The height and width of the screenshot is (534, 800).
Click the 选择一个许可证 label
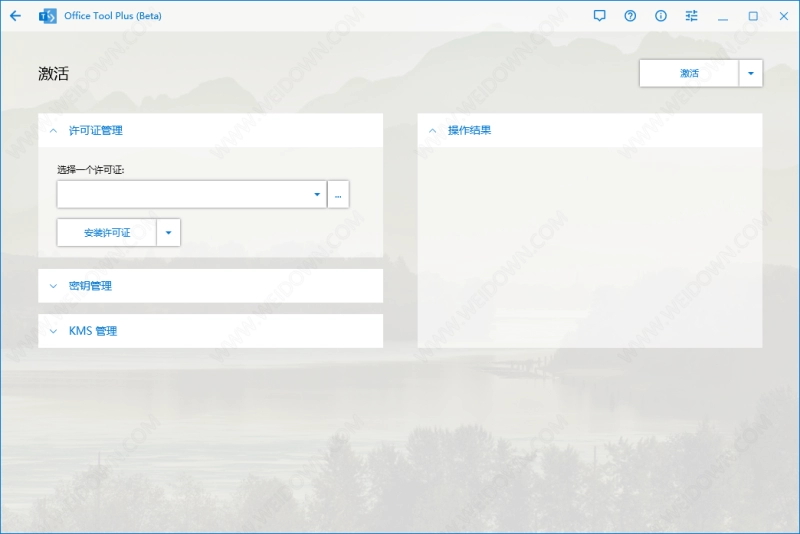click(90, 170)
